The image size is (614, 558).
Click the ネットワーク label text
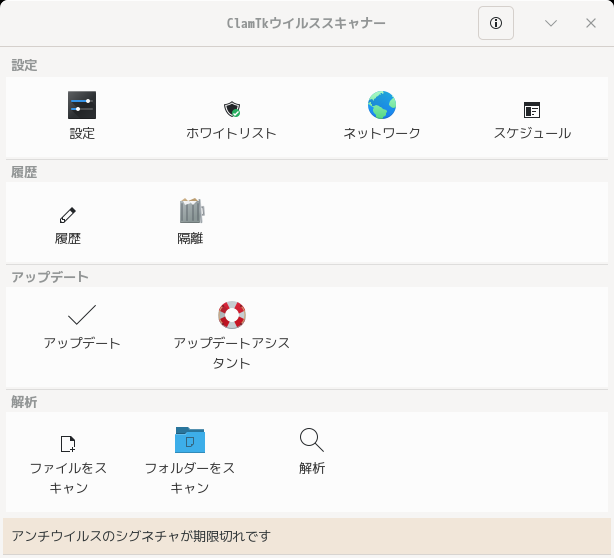tap(382, 133)
